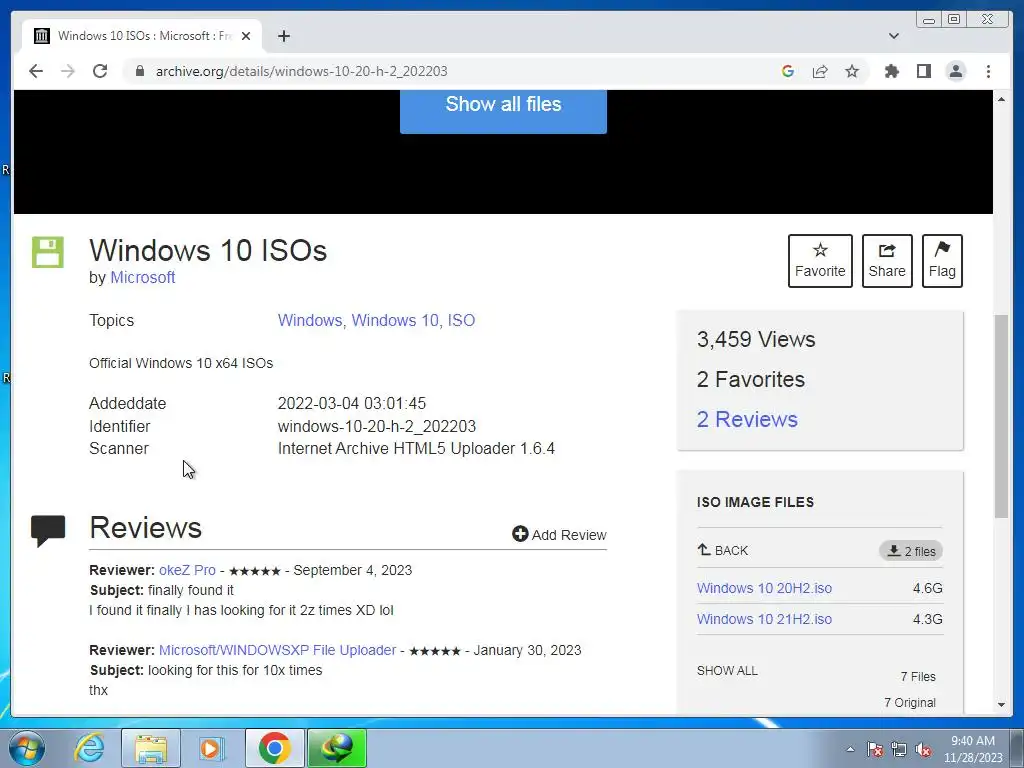
Task: Open Microsoft/WINDOWSXP File Uploader reviewer link
Action: (278, 650)
